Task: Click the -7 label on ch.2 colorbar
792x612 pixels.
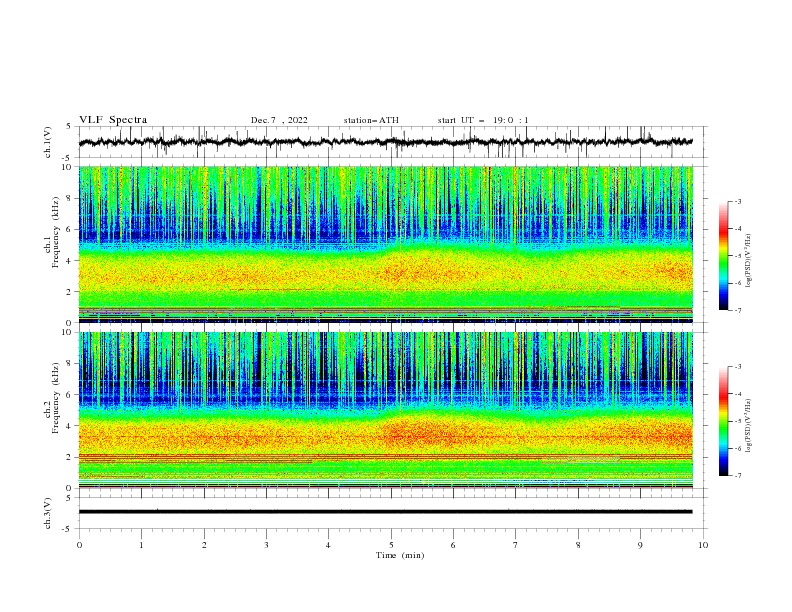Action: [x=737, y=476]
